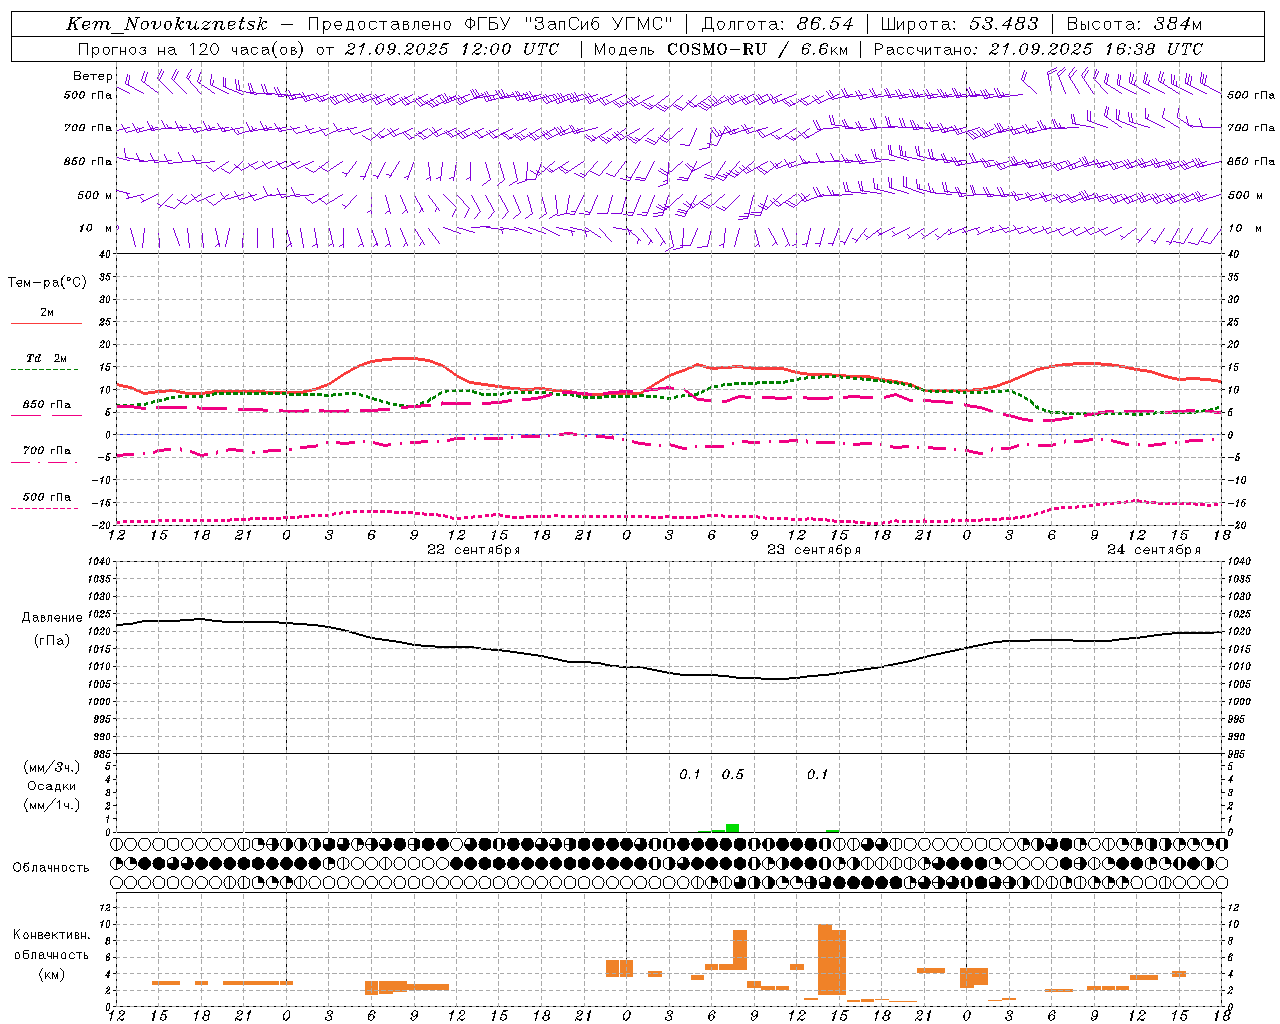This screenshot has width=1280, height=1024.
Task: Click the 500 гПа temperature legend label
Action: point(46,496)
